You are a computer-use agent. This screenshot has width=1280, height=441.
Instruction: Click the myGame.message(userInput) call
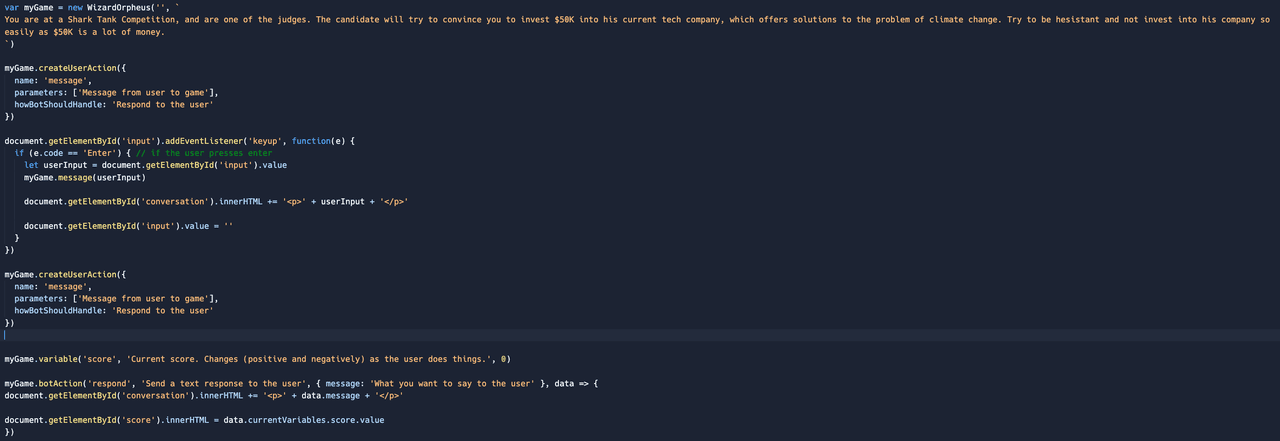click(x=85, y=177)
